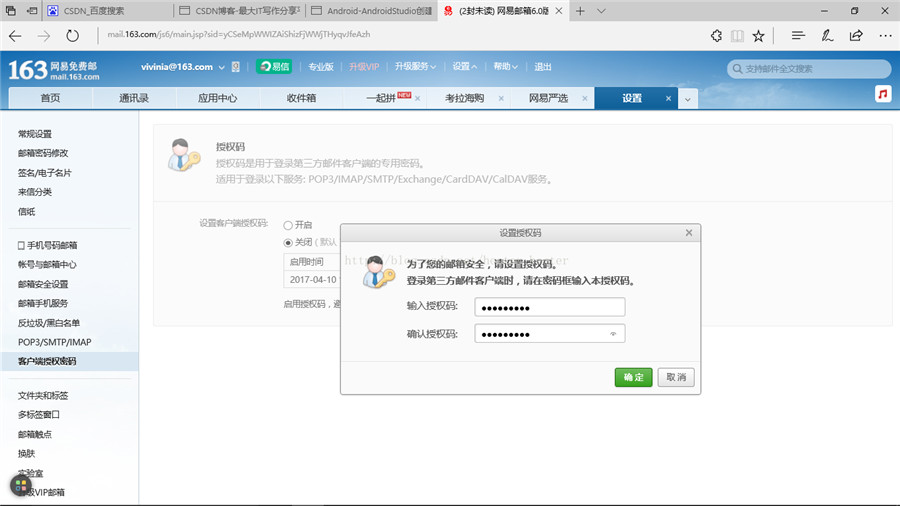The height and width of the screenshot is (506, 900).
Task: Open 邮箱密码修改 in sidebar
Action: click(x=43, y=153)
